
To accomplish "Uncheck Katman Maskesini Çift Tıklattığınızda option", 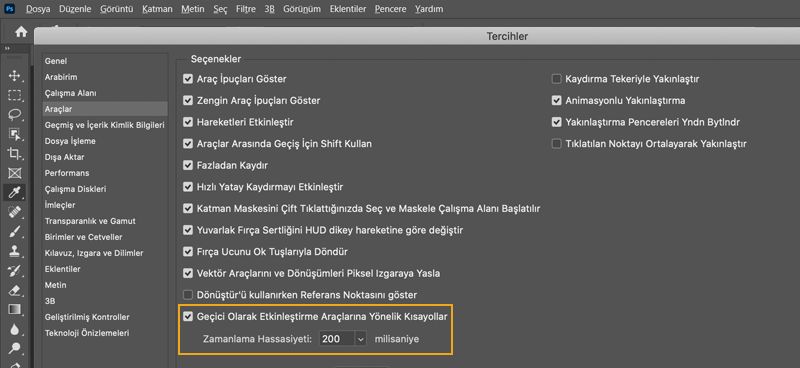I will 188,209.
